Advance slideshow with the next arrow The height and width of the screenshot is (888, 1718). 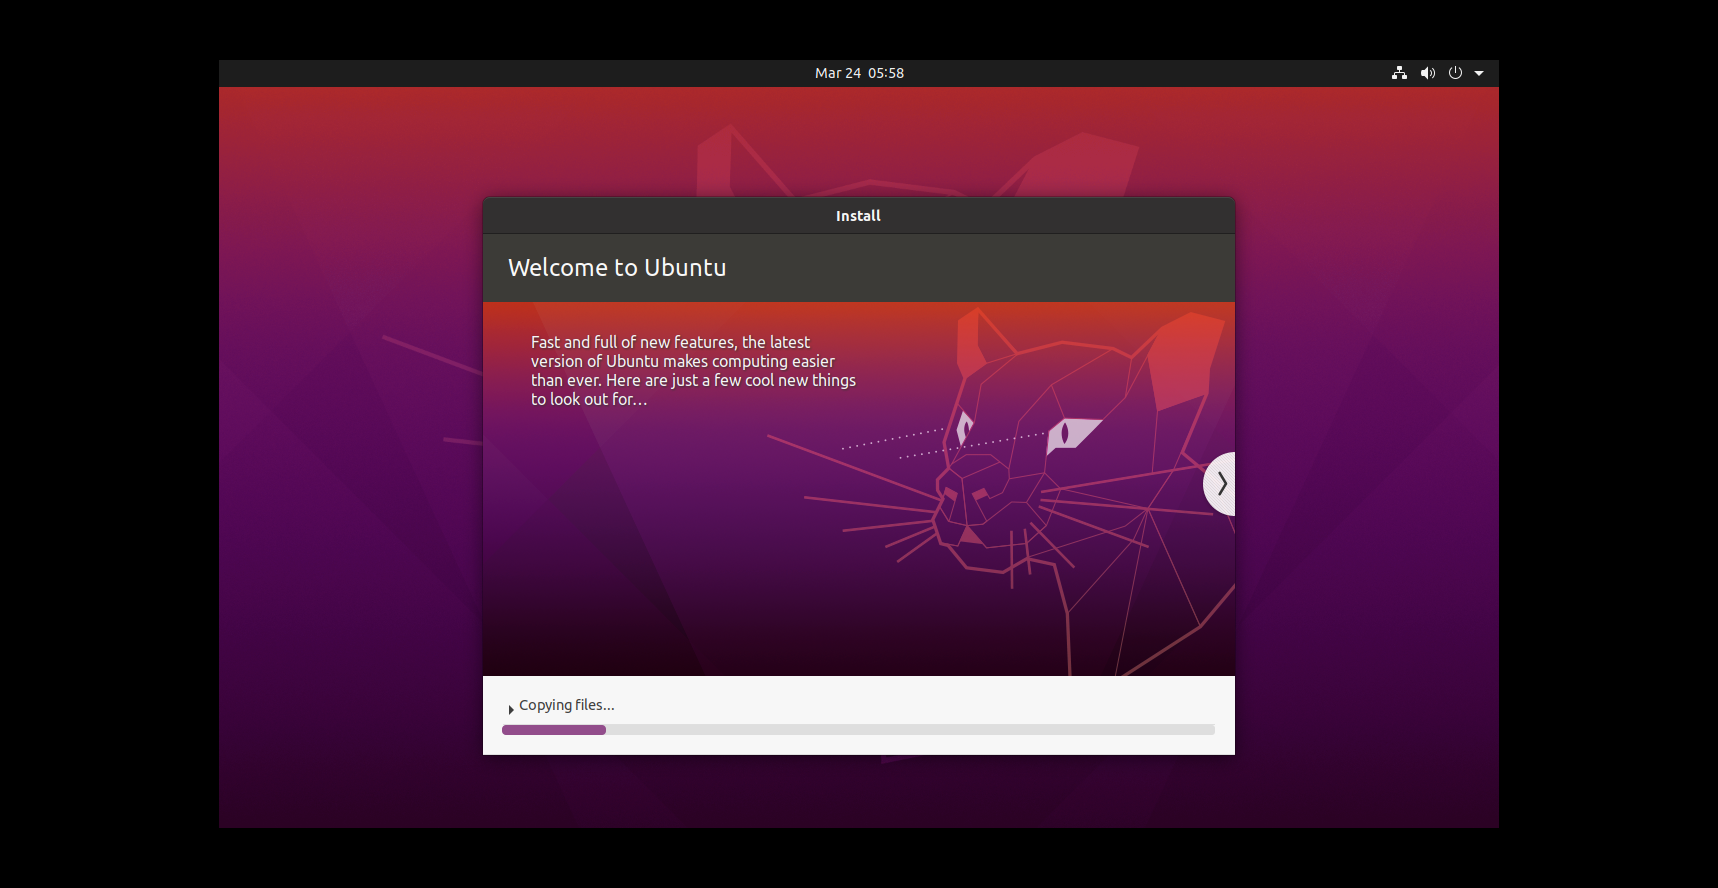[x=1220, y=484]
